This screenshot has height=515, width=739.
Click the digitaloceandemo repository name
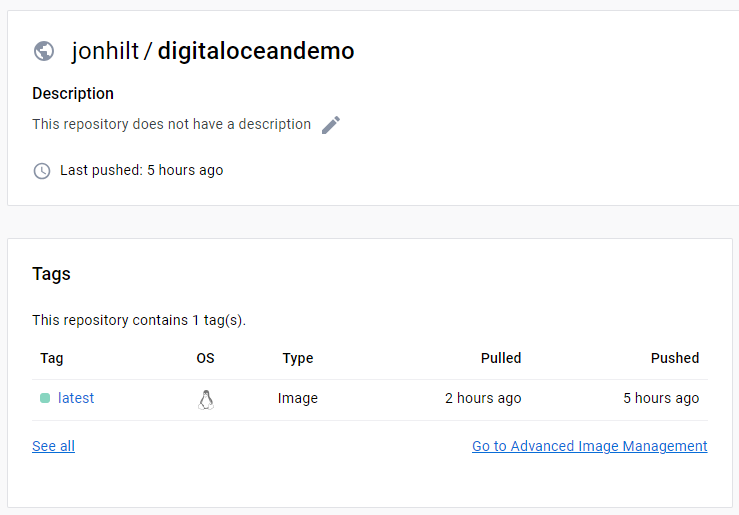coord(256,51)
